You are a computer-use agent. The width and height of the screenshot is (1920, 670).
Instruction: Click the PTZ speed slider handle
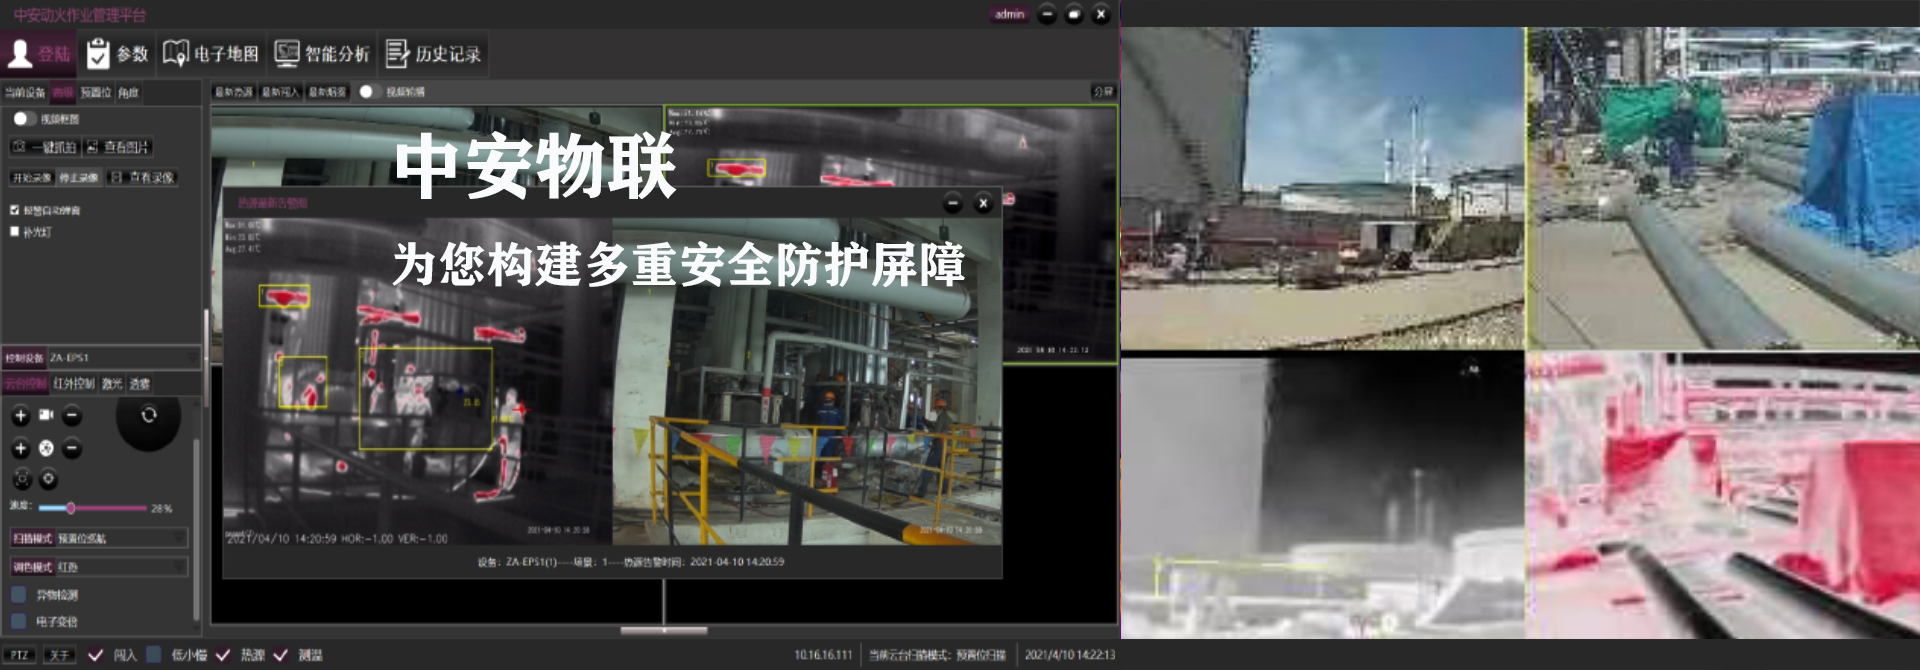click(70, 508)
